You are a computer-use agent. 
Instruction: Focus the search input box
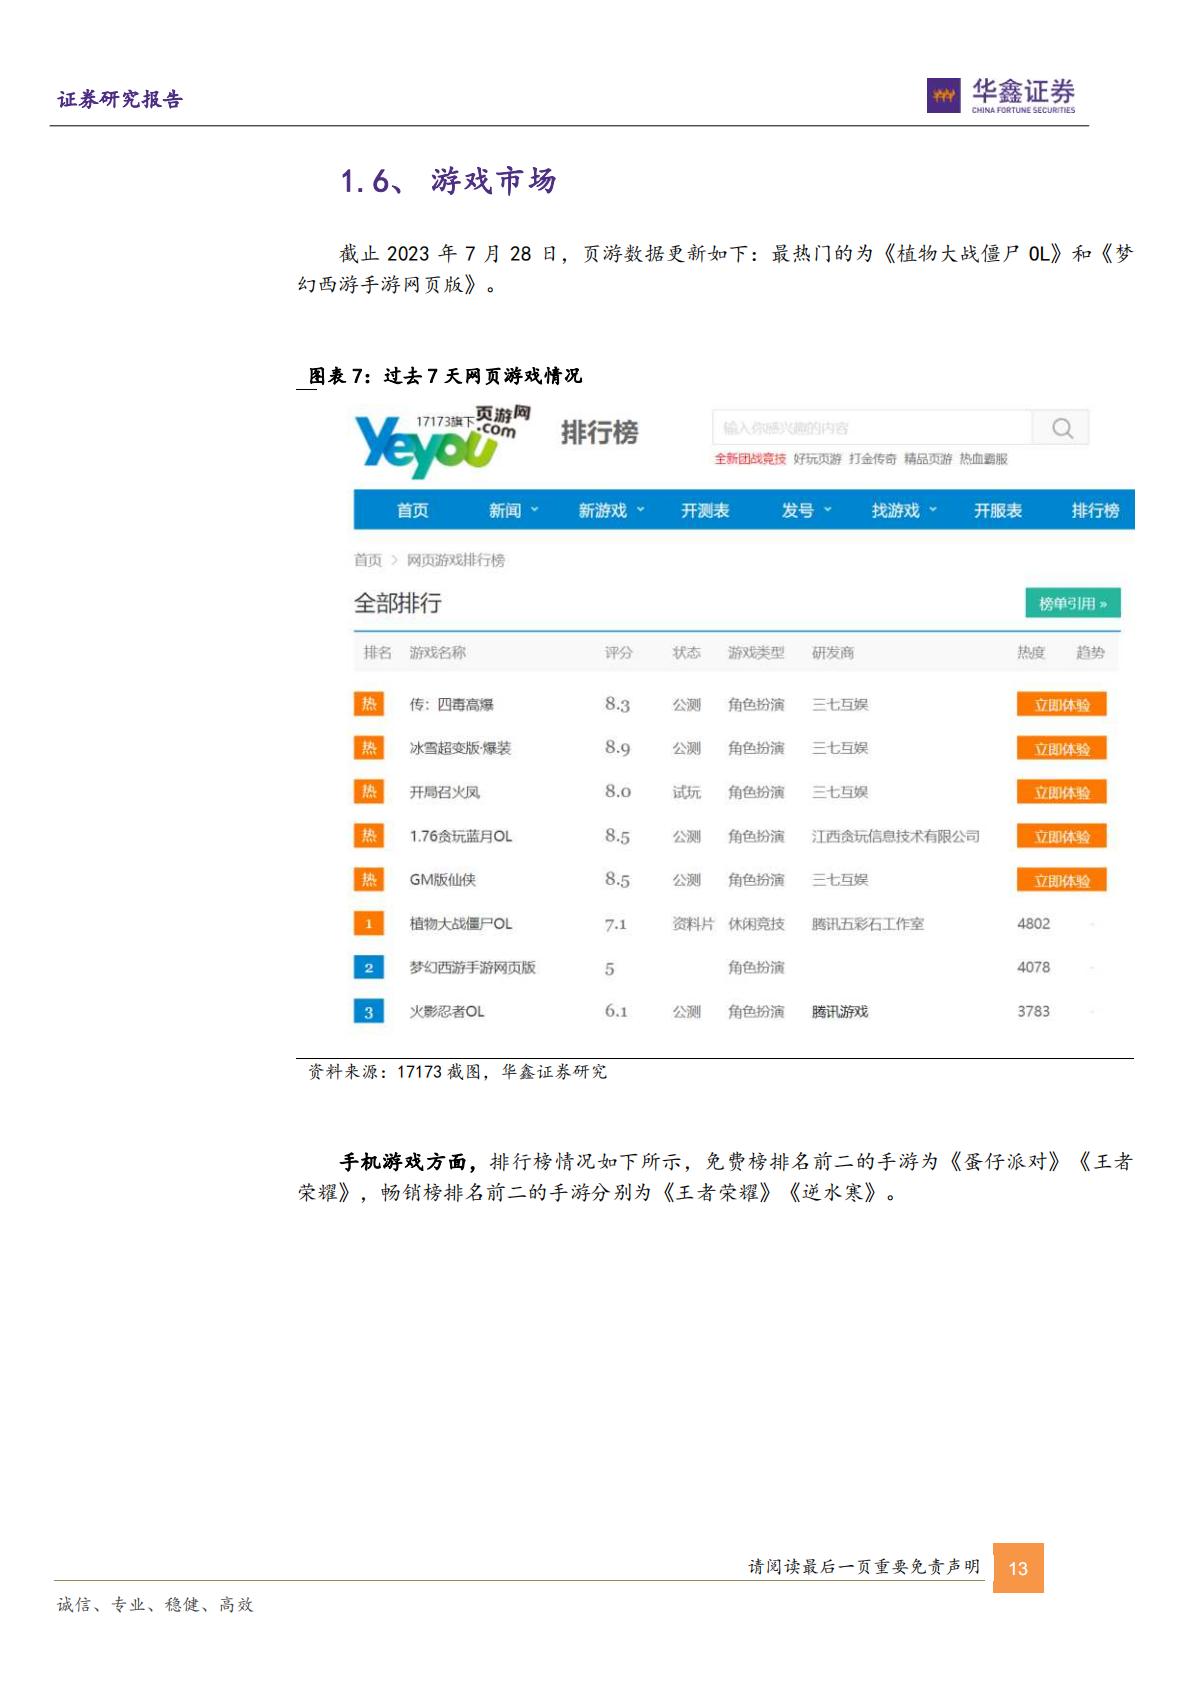point(872,428)
